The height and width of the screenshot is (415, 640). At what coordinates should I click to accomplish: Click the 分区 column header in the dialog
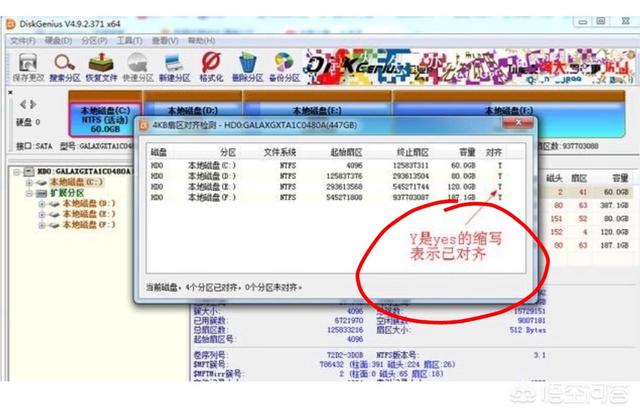coord(228,152)
